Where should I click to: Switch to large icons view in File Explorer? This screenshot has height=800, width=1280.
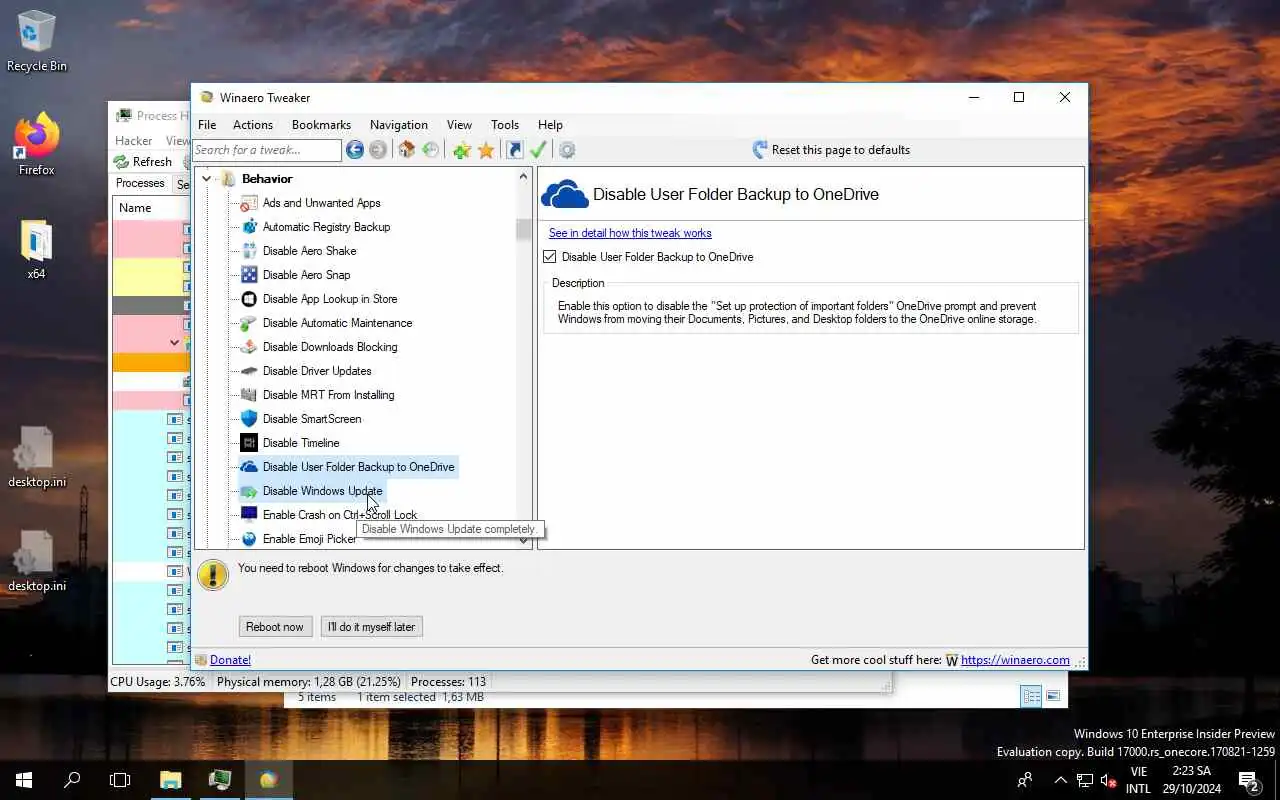pyautogui.click(x=1053, y=696)
